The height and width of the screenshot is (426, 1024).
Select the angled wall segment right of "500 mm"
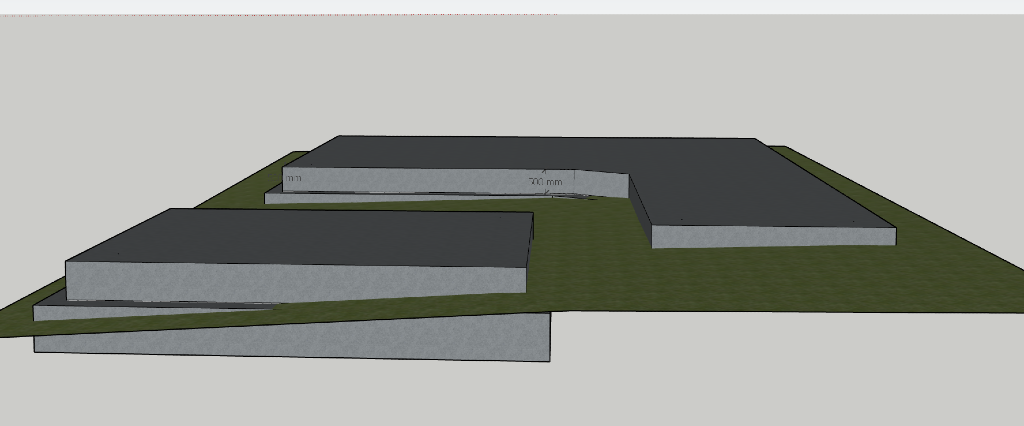coord(603,185)
